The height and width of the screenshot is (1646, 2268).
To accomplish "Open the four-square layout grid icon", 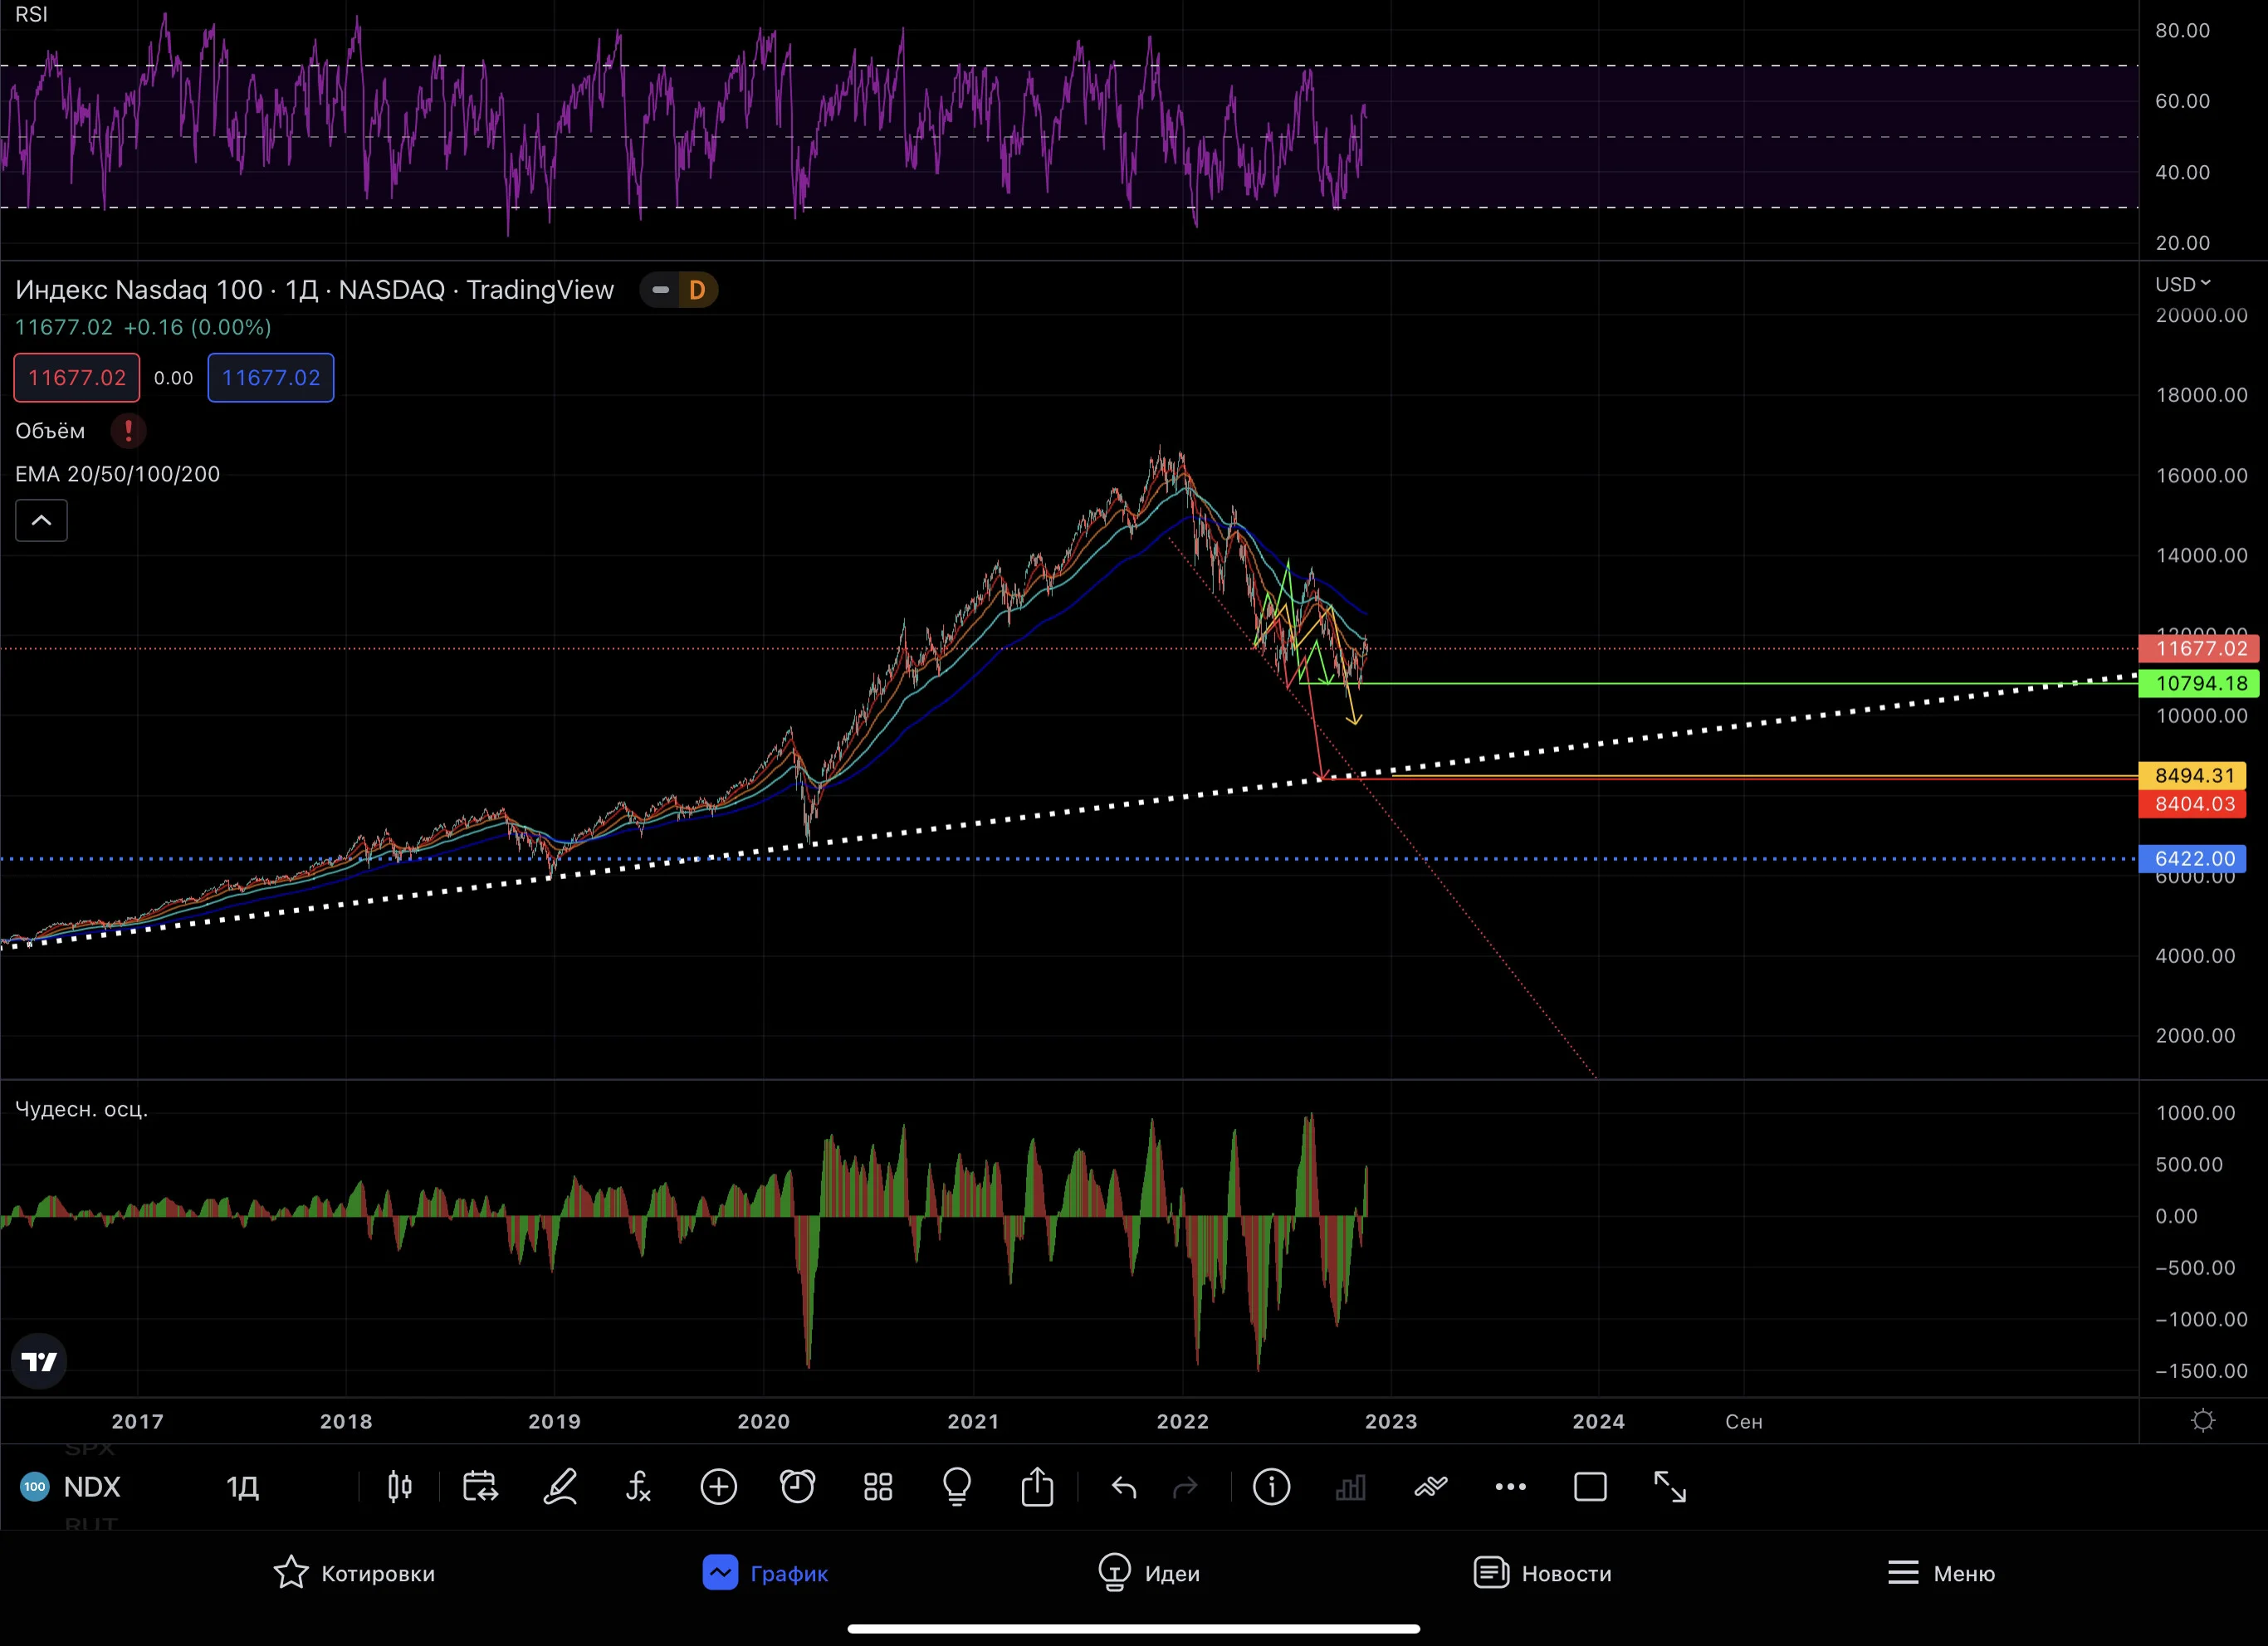I will [878, 1487].
